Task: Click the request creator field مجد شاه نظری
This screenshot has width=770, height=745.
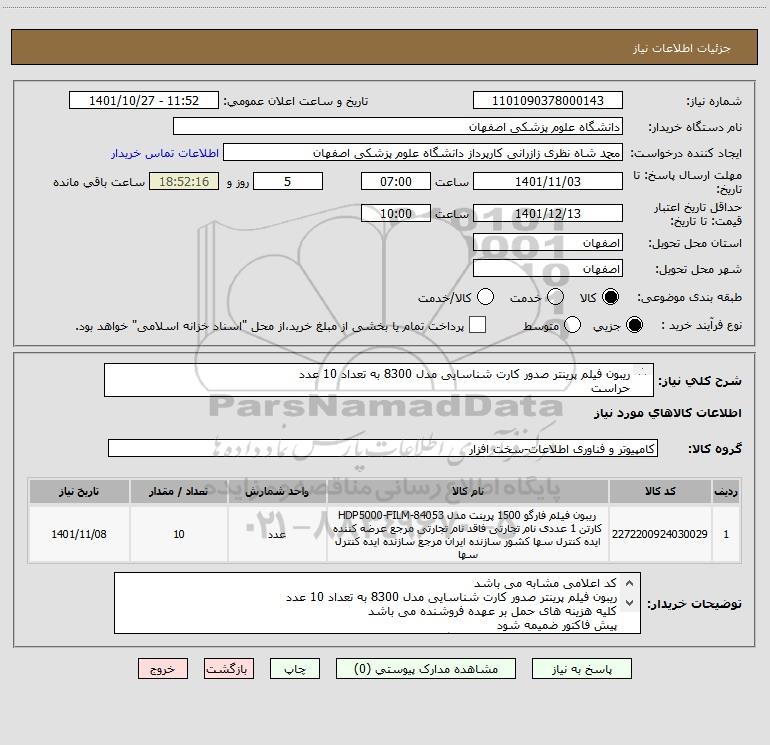Action: coord(423,153)
